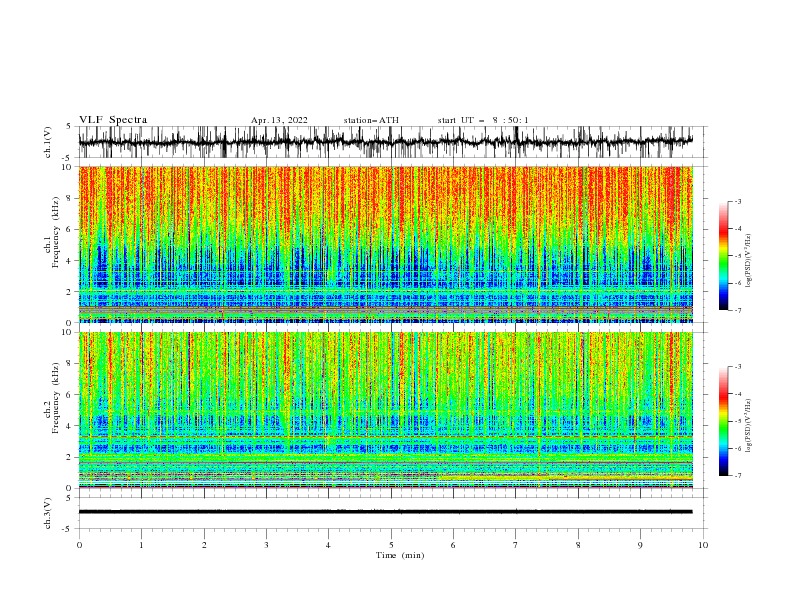Click the time axis tick label "8"
The height and width of the screenshot is (612, 792).
(578, 545)
